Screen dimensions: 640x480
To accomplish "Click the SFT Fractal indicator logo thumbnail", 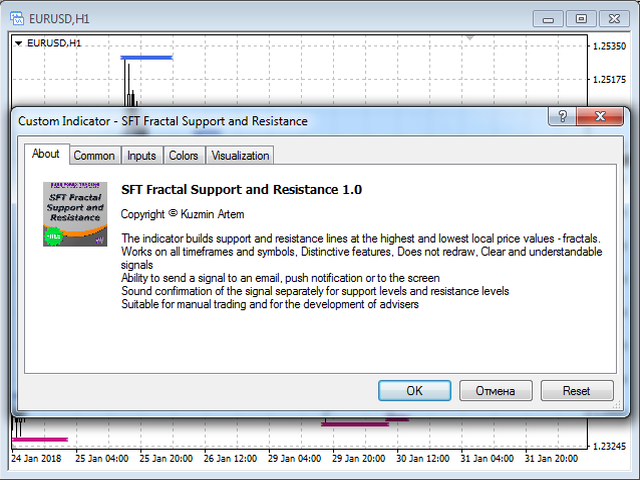I will coord(75,214).
